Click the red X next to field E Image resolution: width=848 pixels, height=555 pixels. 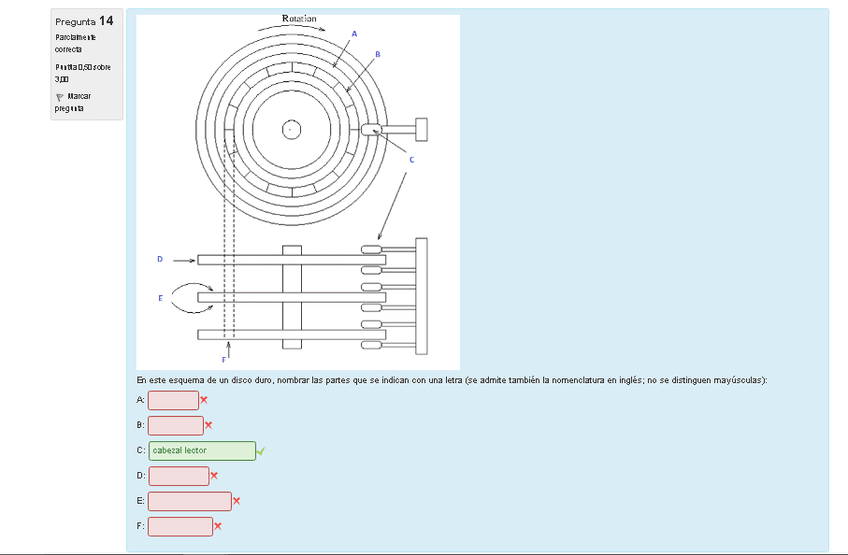coord(236,501)
